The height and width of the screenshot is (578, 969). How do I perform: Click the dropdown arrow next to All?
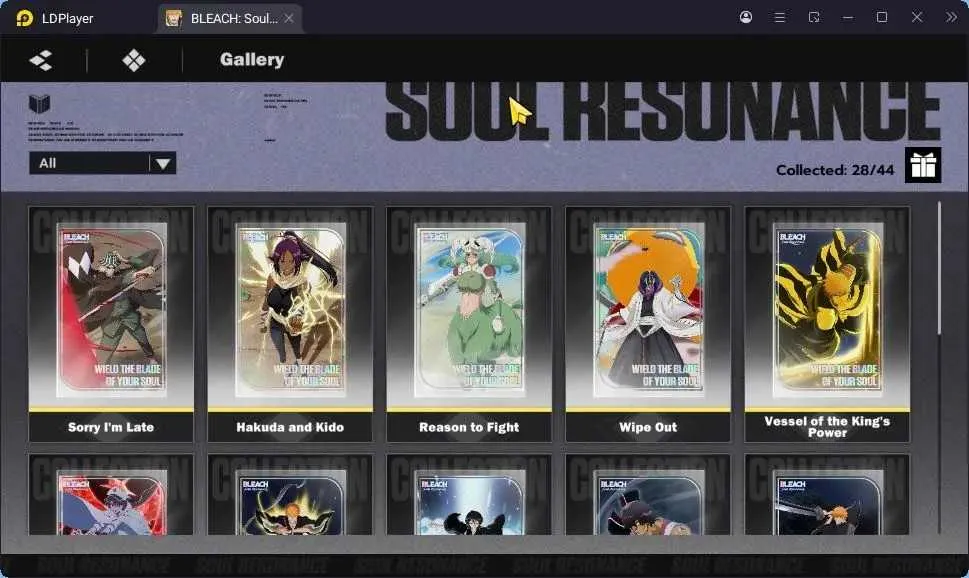[x=163, y=164]
